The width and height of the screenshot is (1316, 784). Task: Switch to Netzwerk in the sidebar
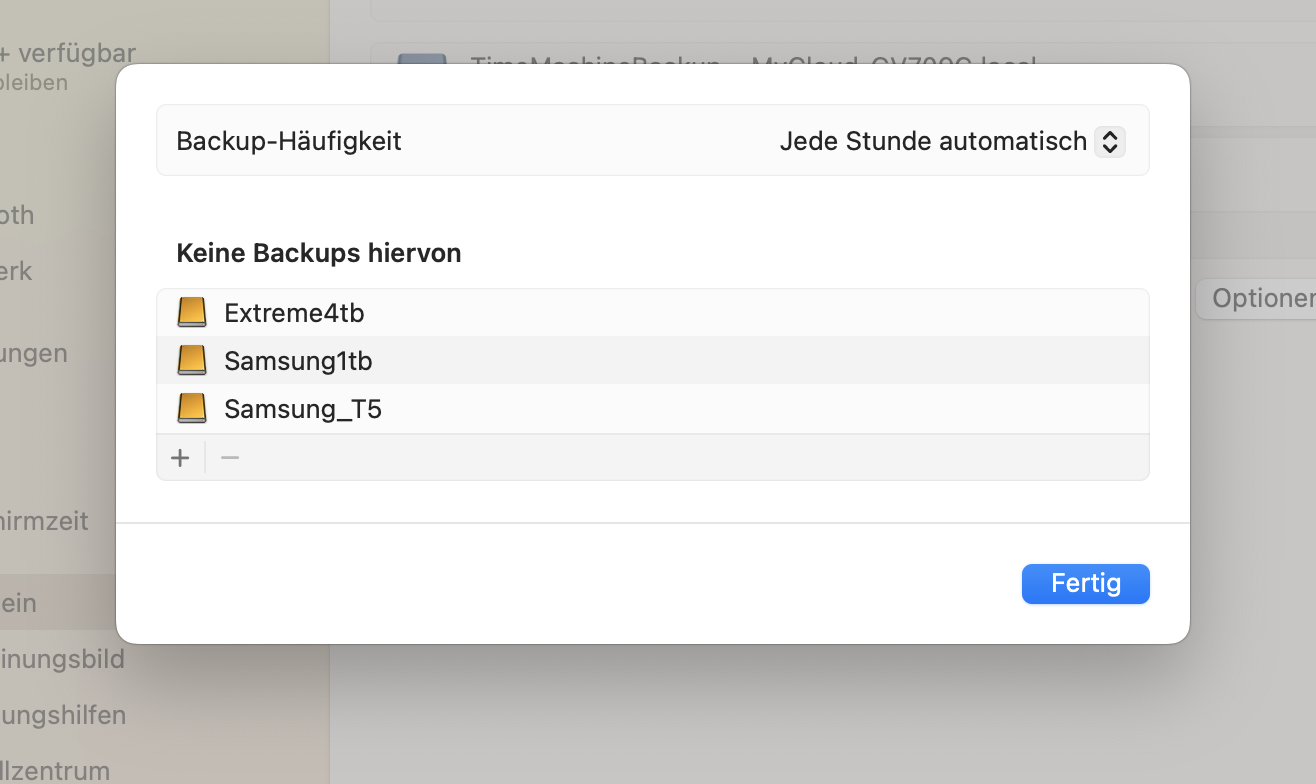[x=17, y=271]
